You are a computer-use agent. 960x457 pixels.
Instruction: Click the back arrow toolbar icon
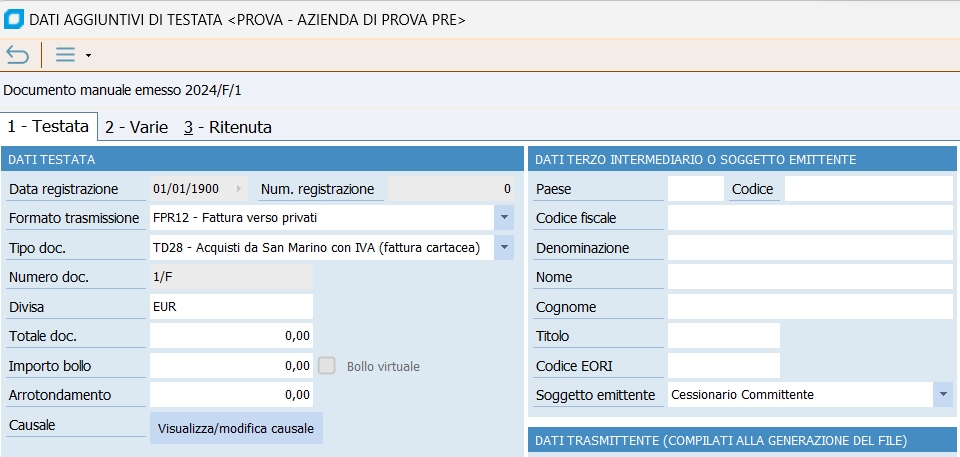(17, 55)
